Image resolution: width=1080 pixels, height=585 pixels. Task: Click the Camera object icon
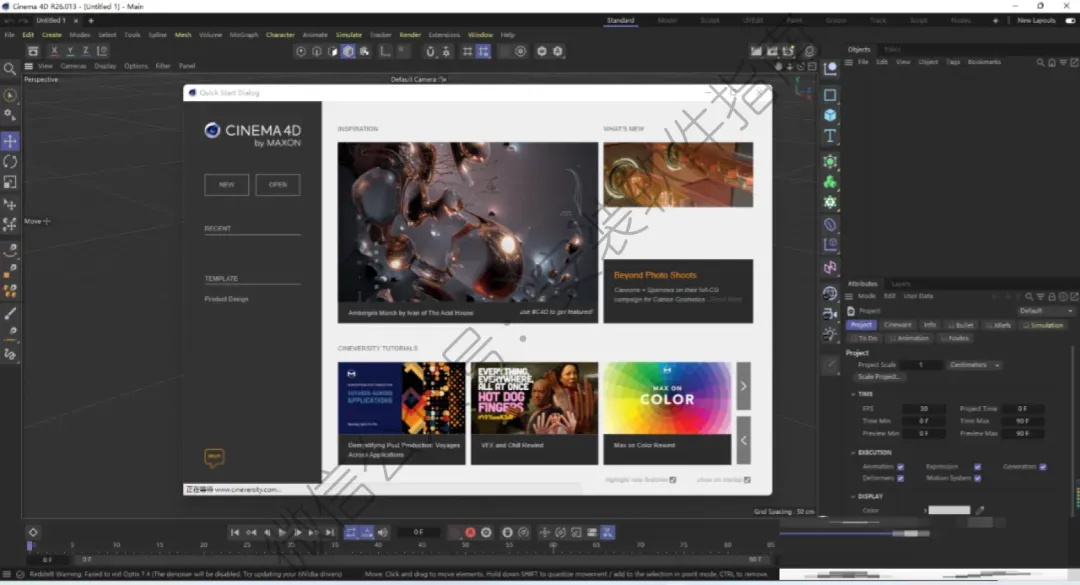[x=830, y=314]
